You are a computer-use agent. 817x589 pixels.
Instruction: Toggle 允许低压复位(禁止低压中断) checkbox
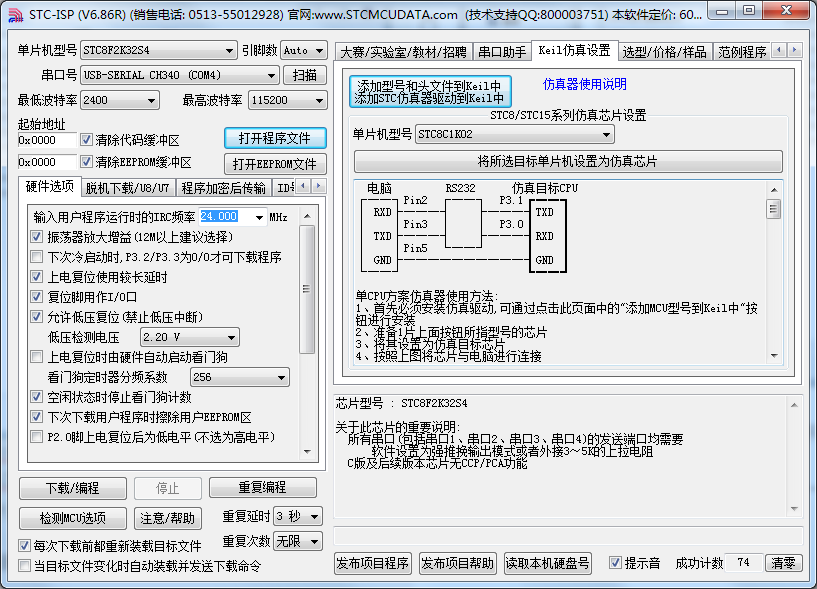pyautogui.click(x=36, y=316)
